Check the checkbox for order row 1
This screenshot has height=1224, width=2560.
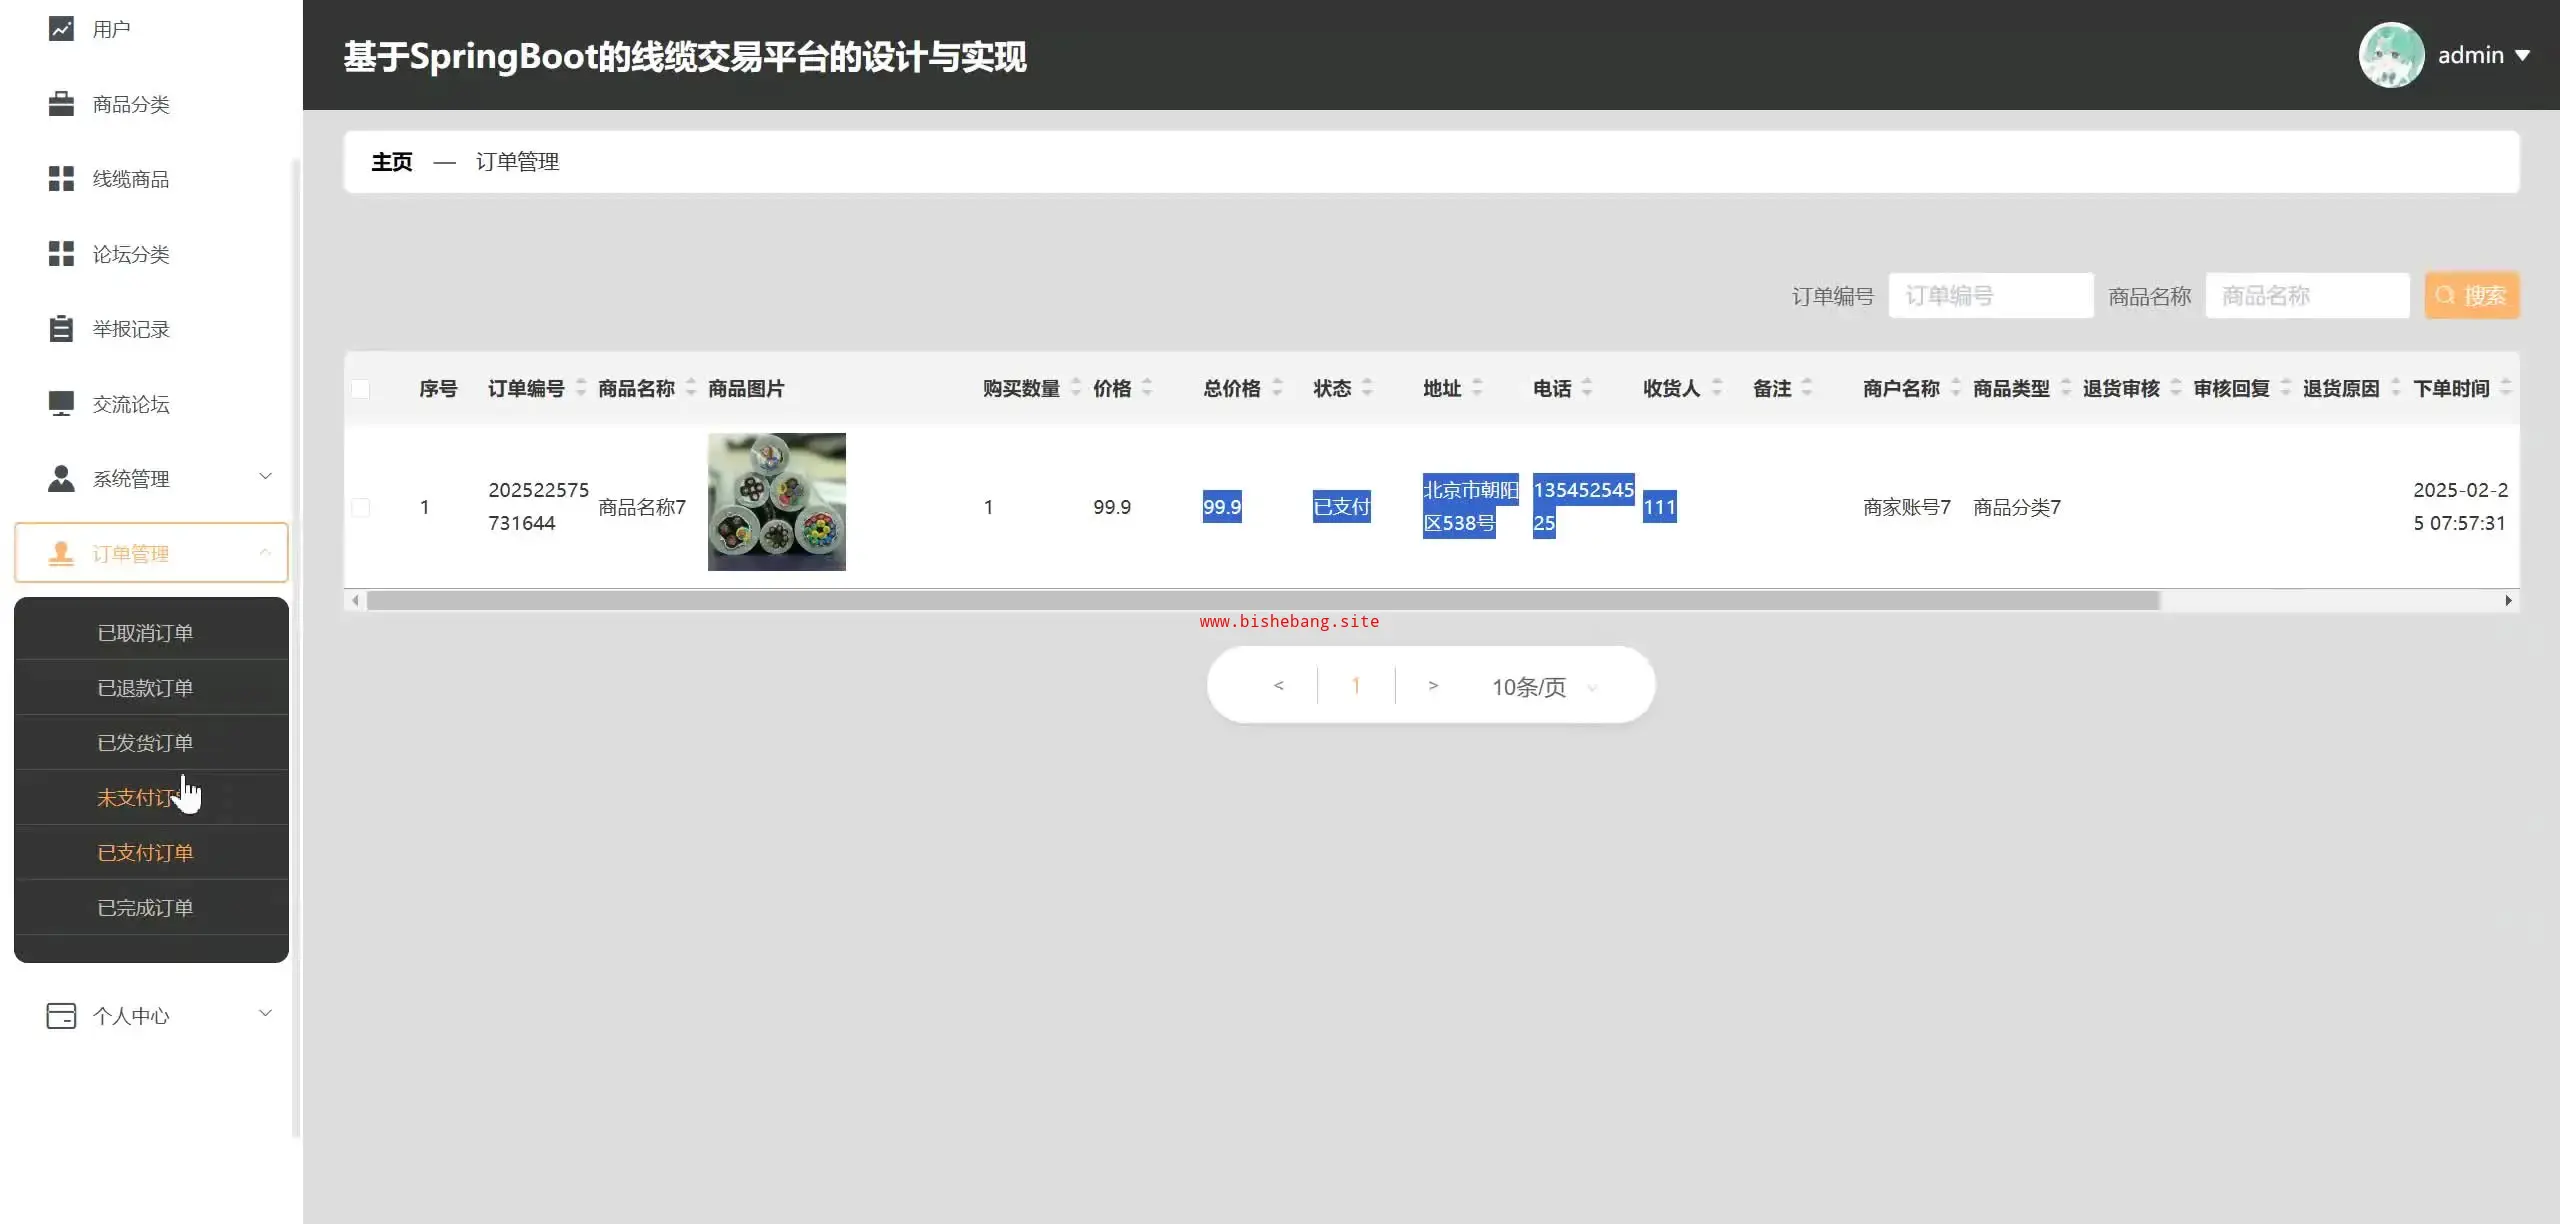[361, 508]
